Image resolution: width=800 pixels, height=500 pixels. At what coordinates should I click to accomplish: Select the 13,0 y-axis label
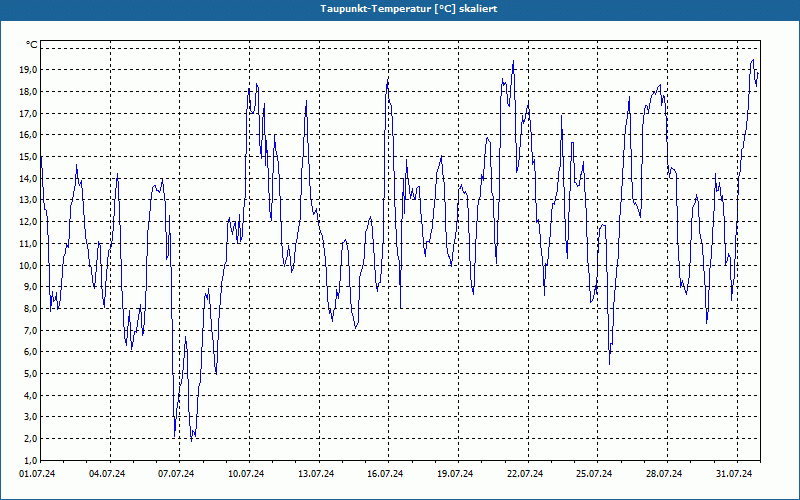29,200
